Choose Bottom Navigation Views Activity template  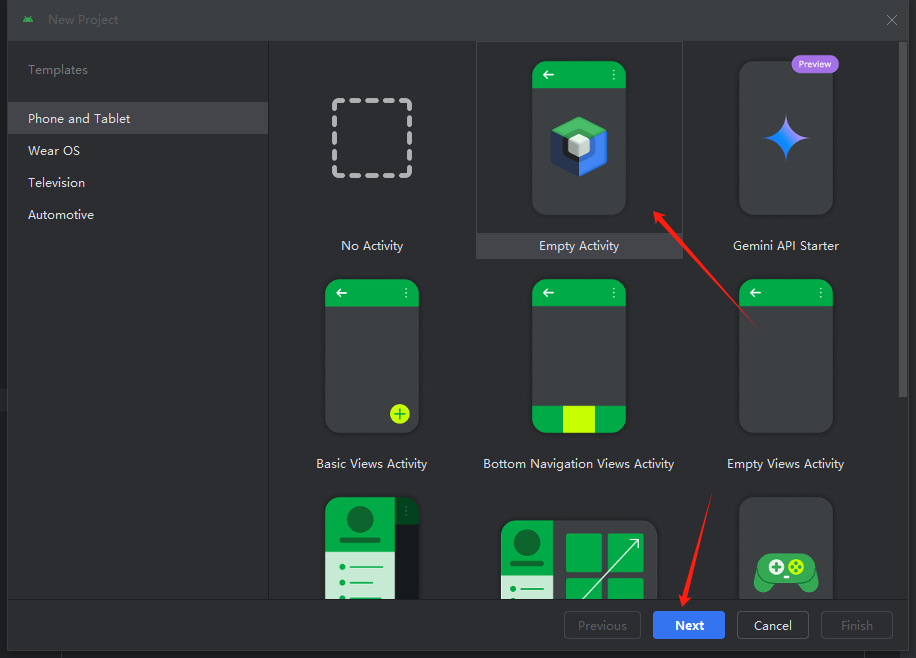(579, 356)
